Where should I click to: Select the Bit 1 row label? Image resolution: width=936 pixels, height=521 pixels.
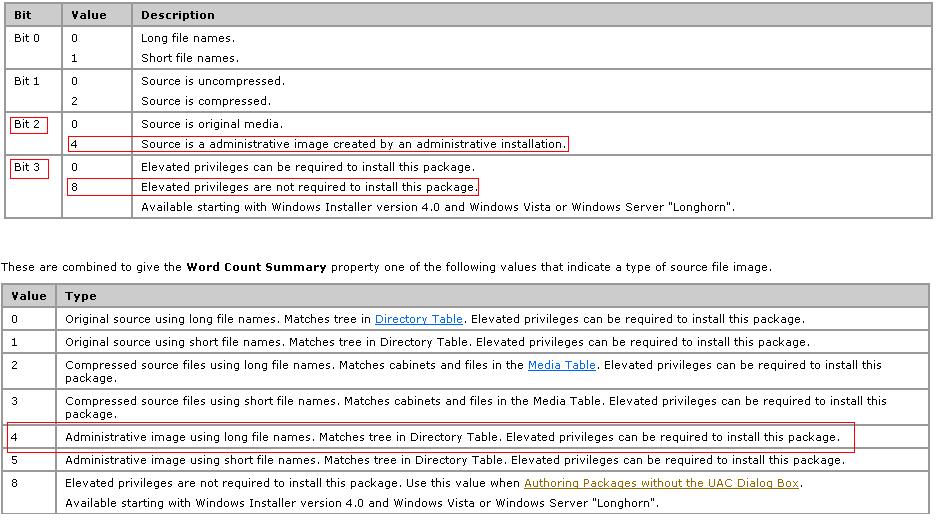pyautogui.click(x=26, y=81)
